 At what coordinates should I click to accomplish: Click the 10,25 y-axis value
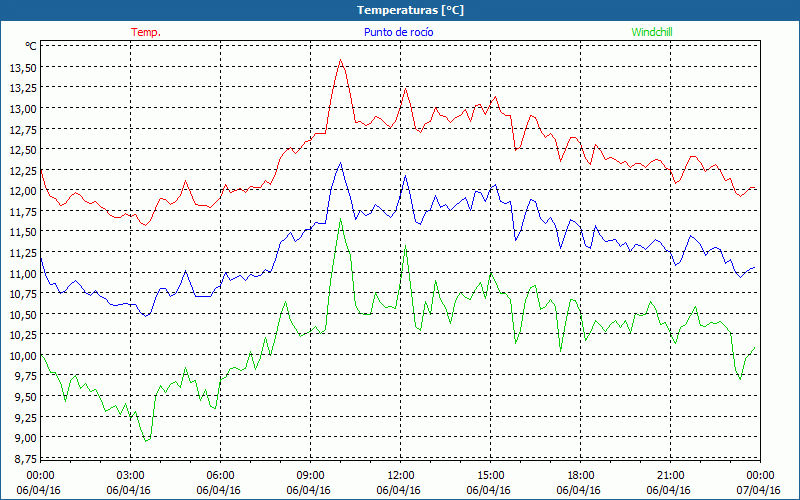[22, 335]
